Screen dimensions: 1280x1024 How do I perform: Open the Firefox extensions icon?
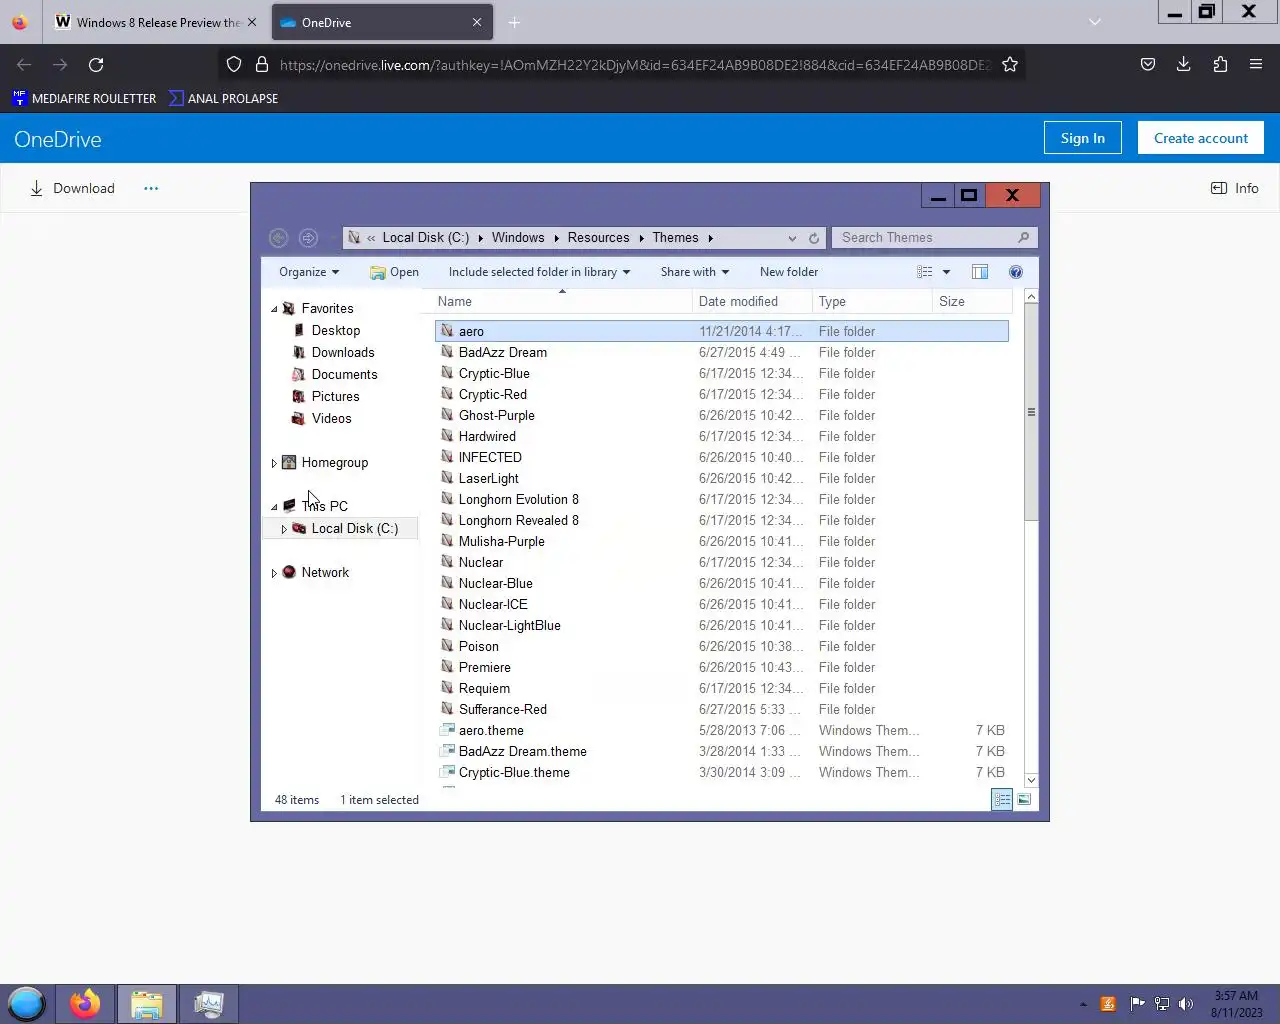tap(1220, 65)
